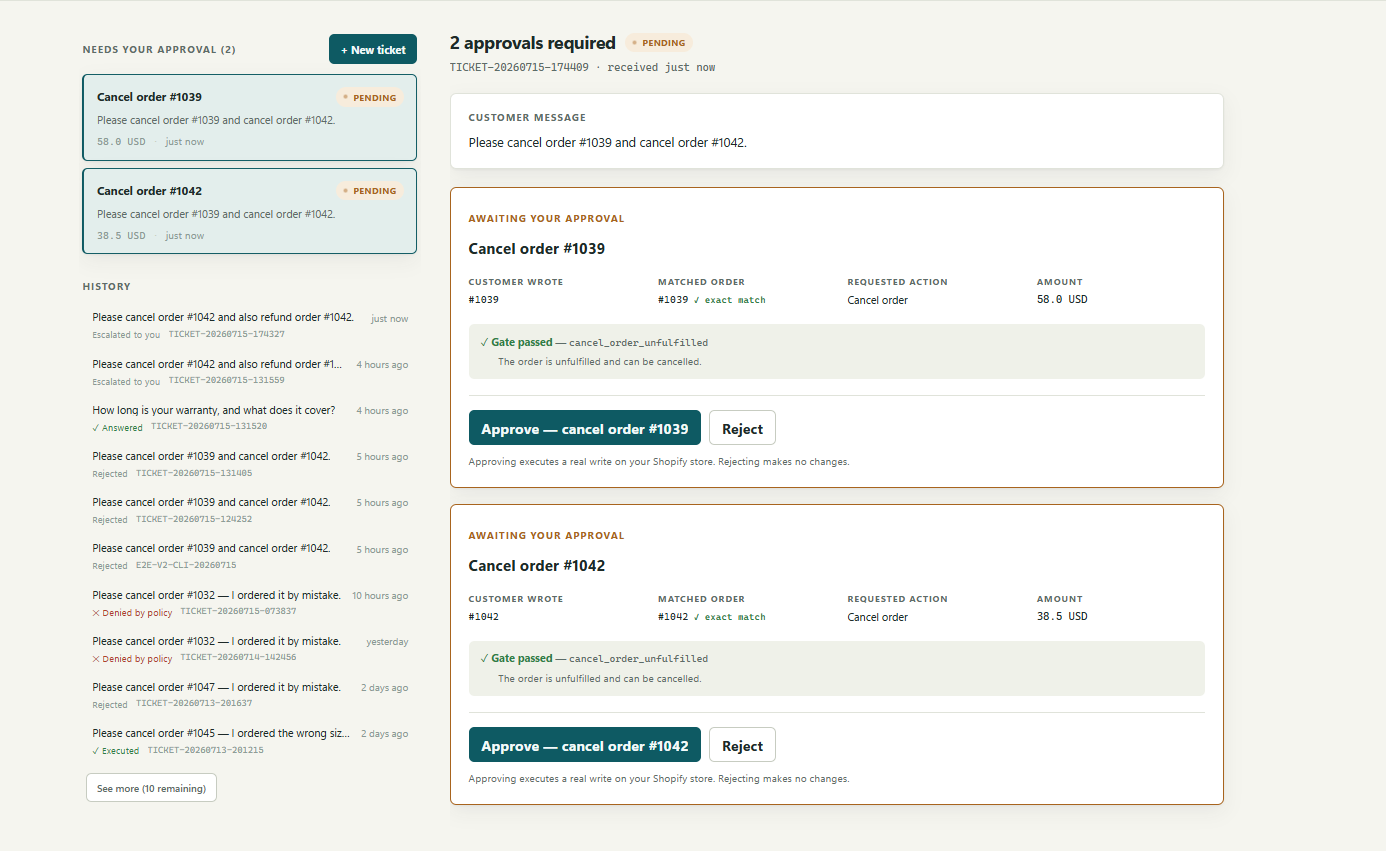This screenshot has width=1386, height=851.
Task: Open rejected ticket TICKET-20260715-131405
Action: tap(250, 463)
